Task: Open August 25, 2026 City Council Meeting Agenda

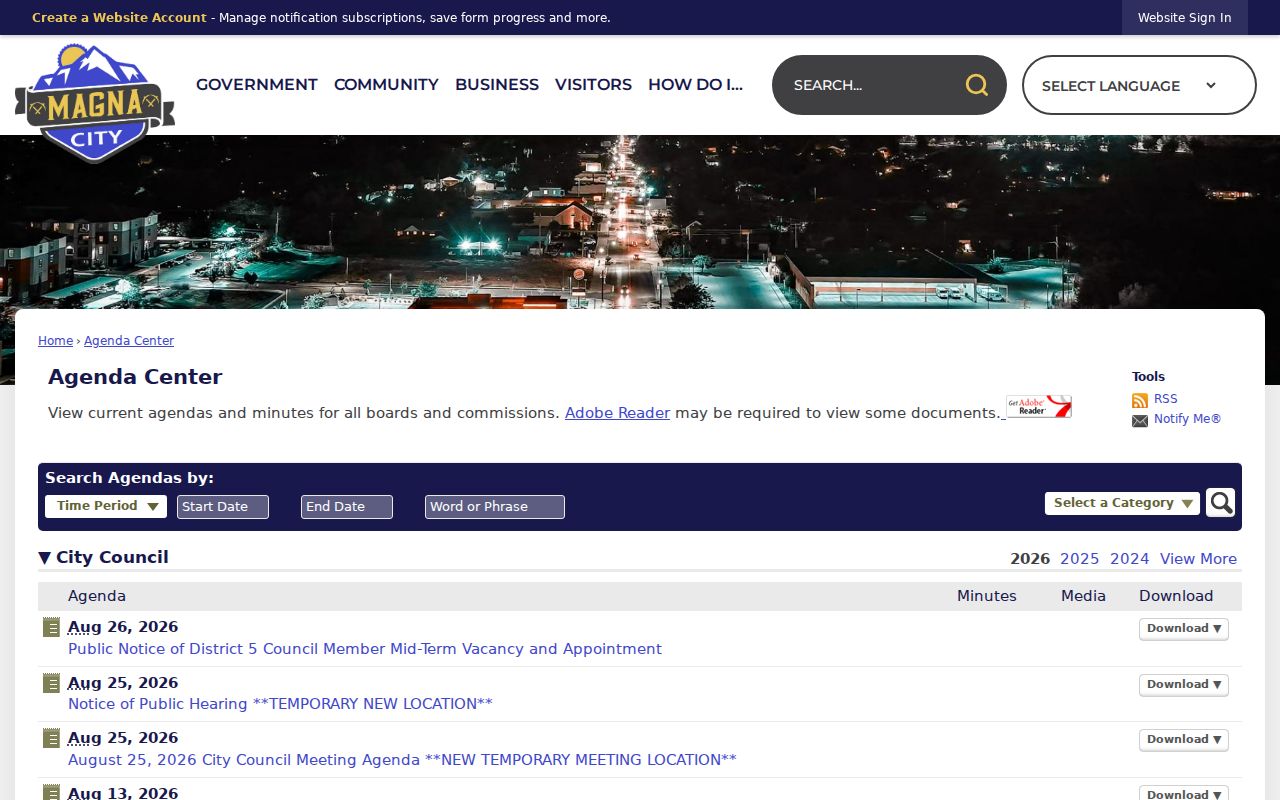Action: (x=402, y=760)
